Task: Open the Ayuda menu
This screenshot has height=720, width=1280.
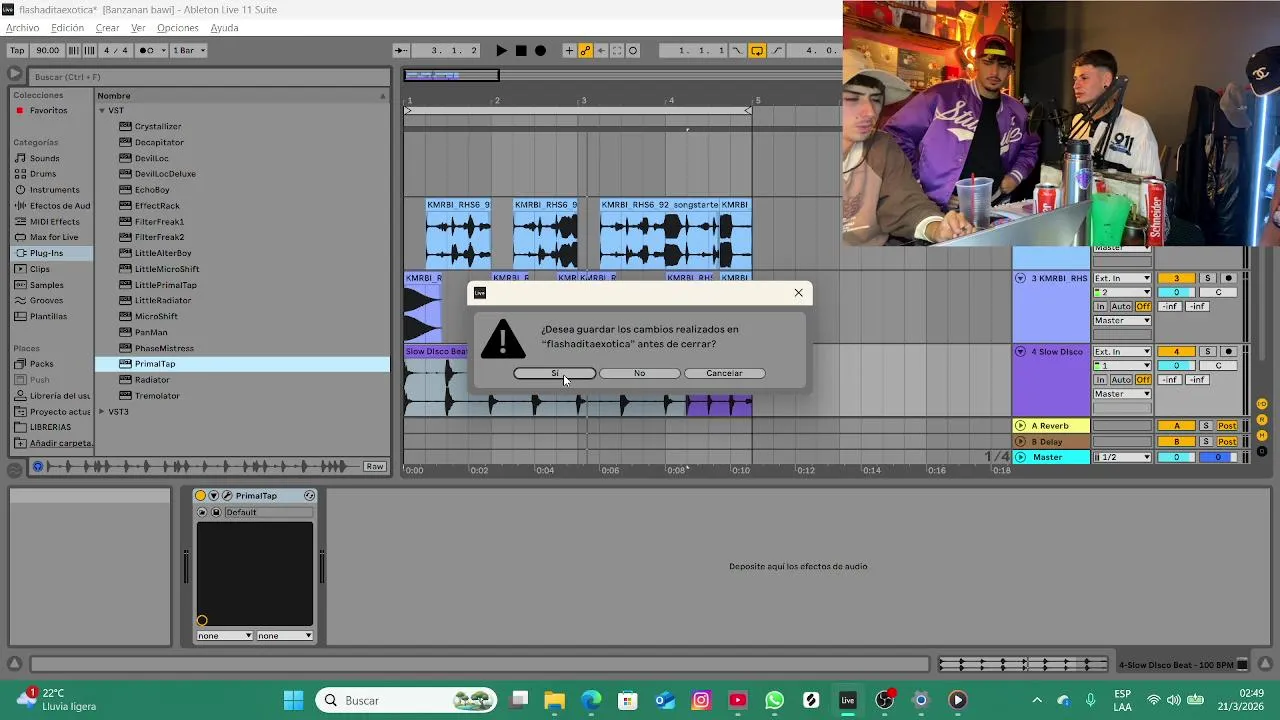Action: click(x=224, y=28)
